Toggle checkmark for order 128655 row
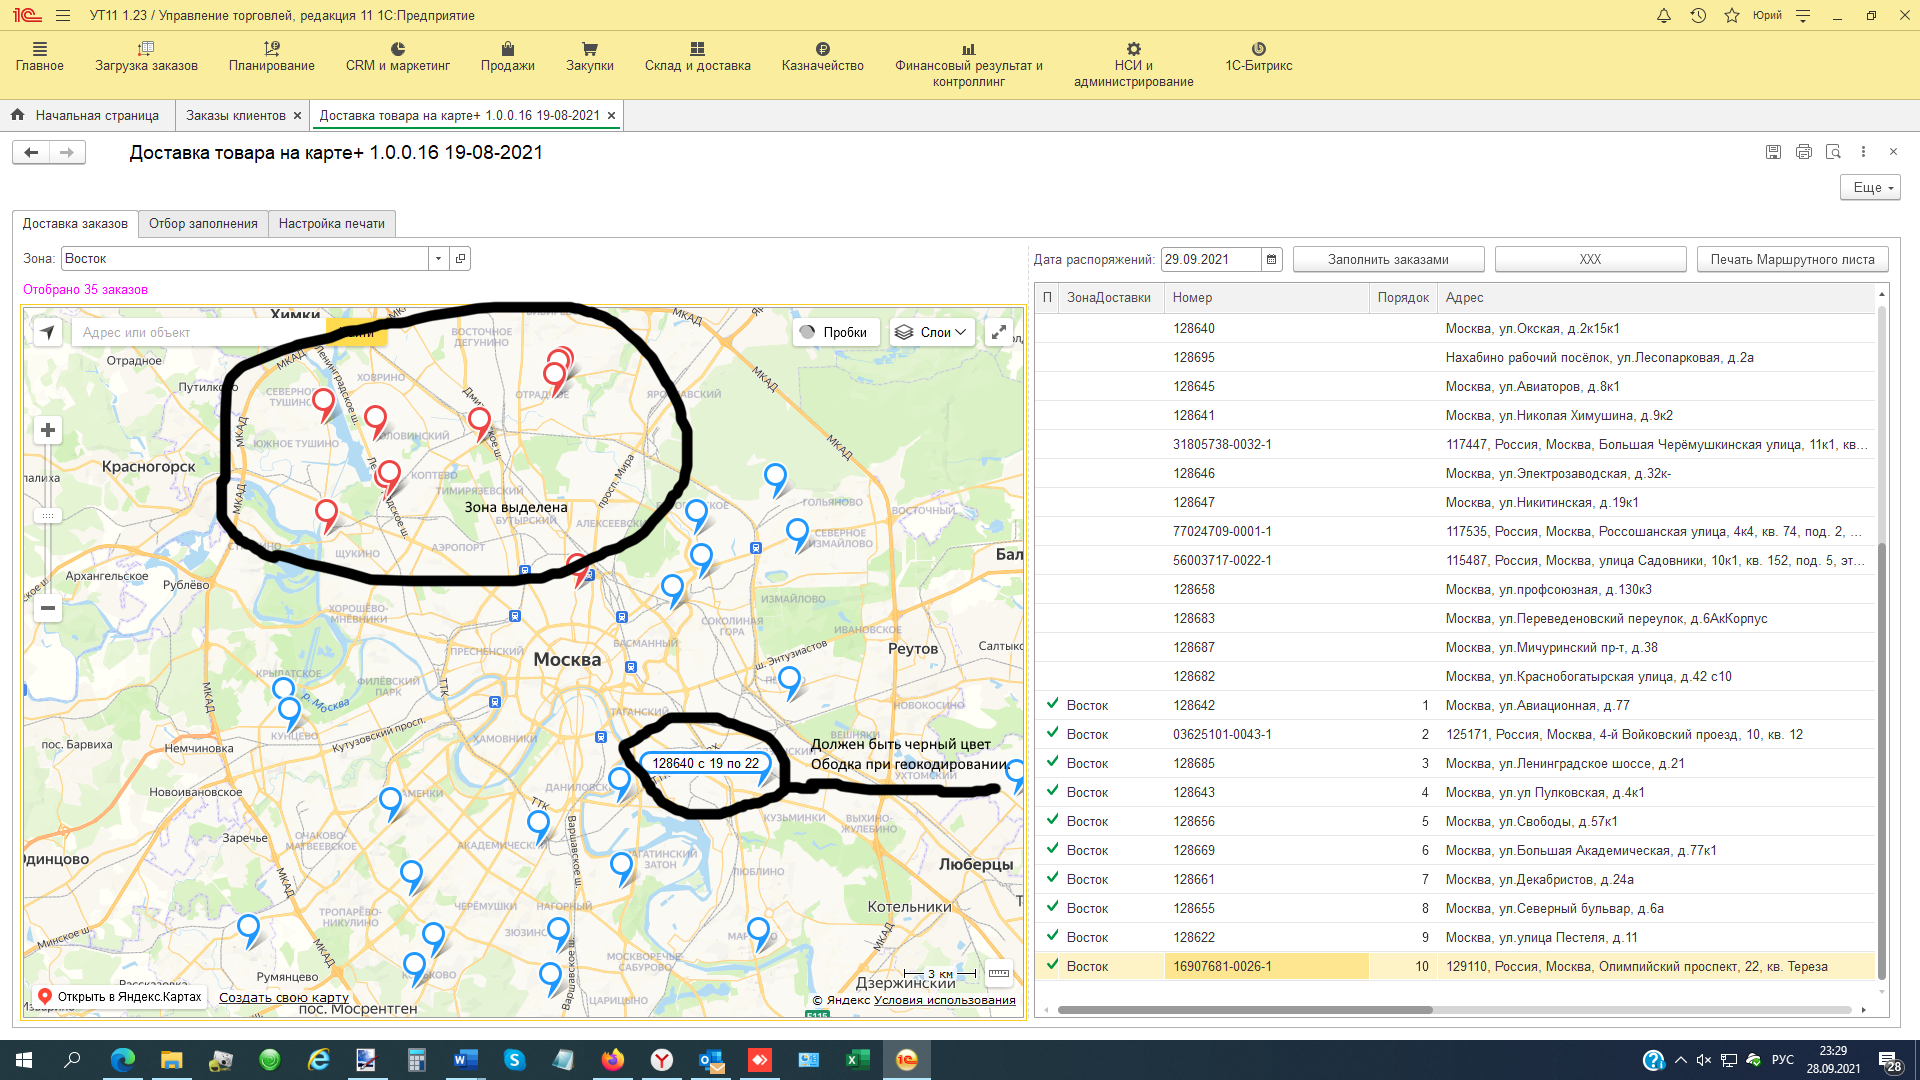1920x1080 pixels. click(x=1052, y=908)
